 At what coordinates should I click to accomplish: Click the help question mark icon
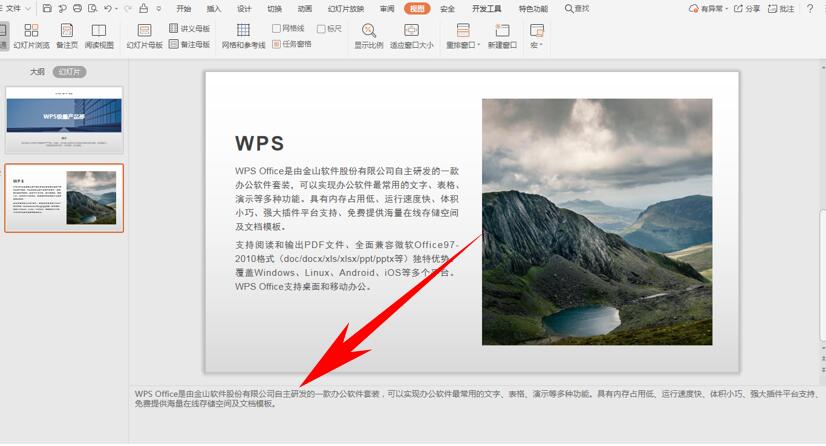pyautogui.click(x=810, y=8)
